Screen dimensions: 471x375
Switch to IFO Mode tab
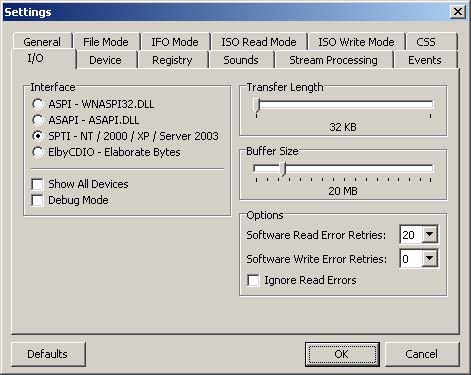175,42
